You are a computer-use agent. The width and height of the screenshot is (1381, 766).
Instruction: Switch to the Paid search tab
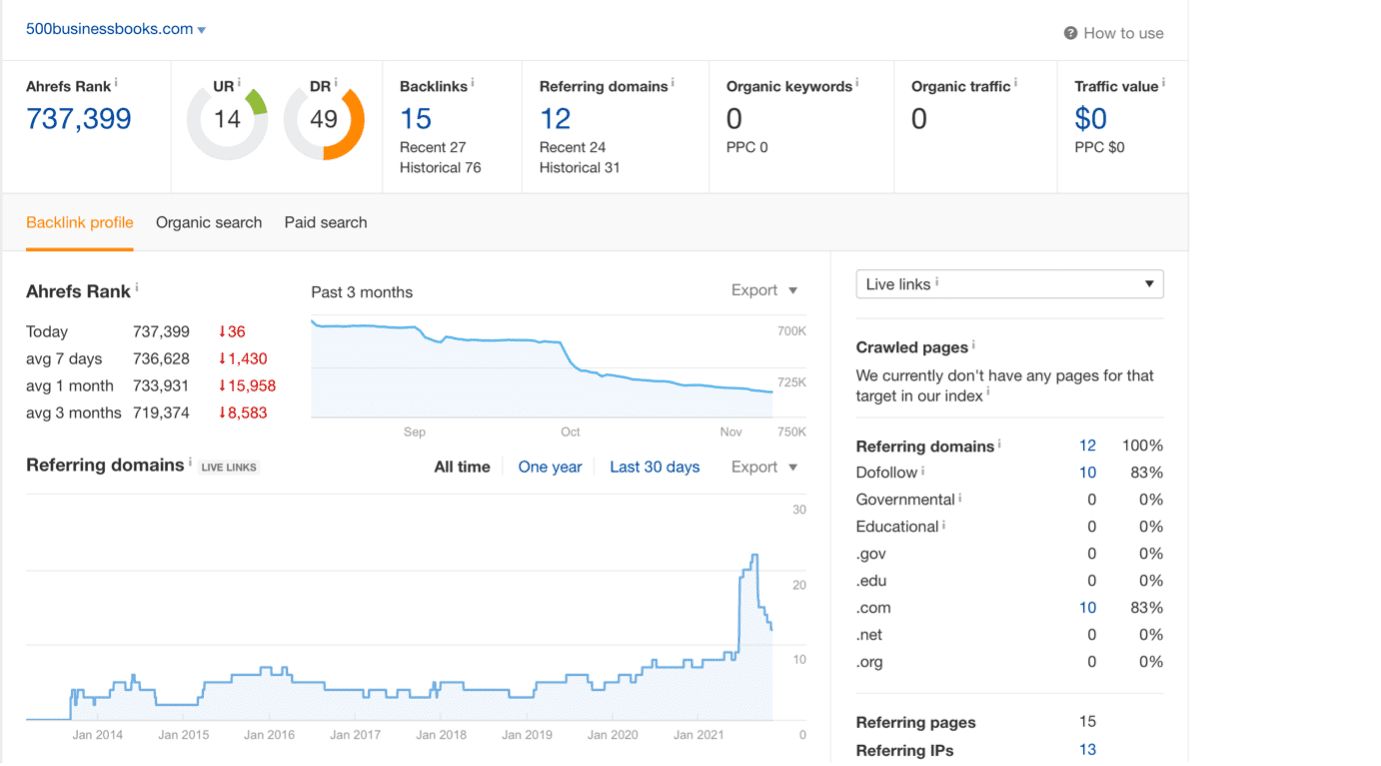(326, 222)
